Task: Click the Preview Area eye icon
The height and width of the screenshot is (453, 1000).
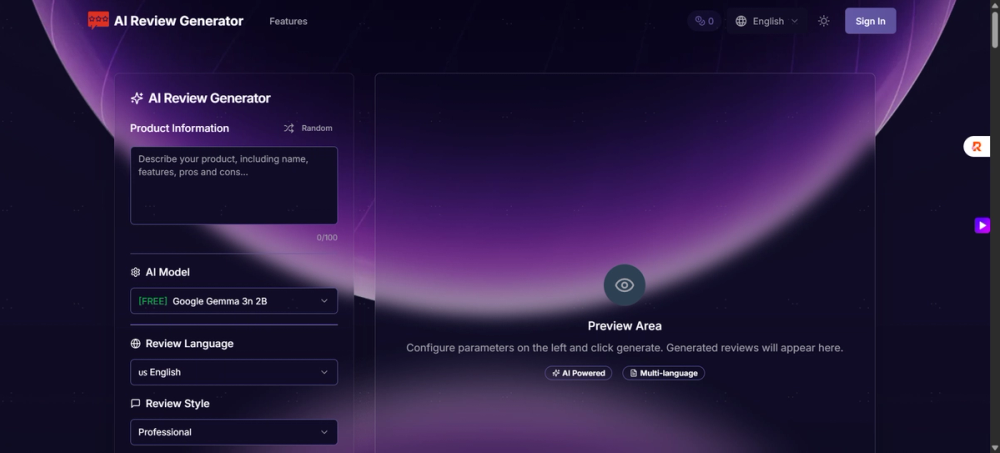Action: [624, 285]
